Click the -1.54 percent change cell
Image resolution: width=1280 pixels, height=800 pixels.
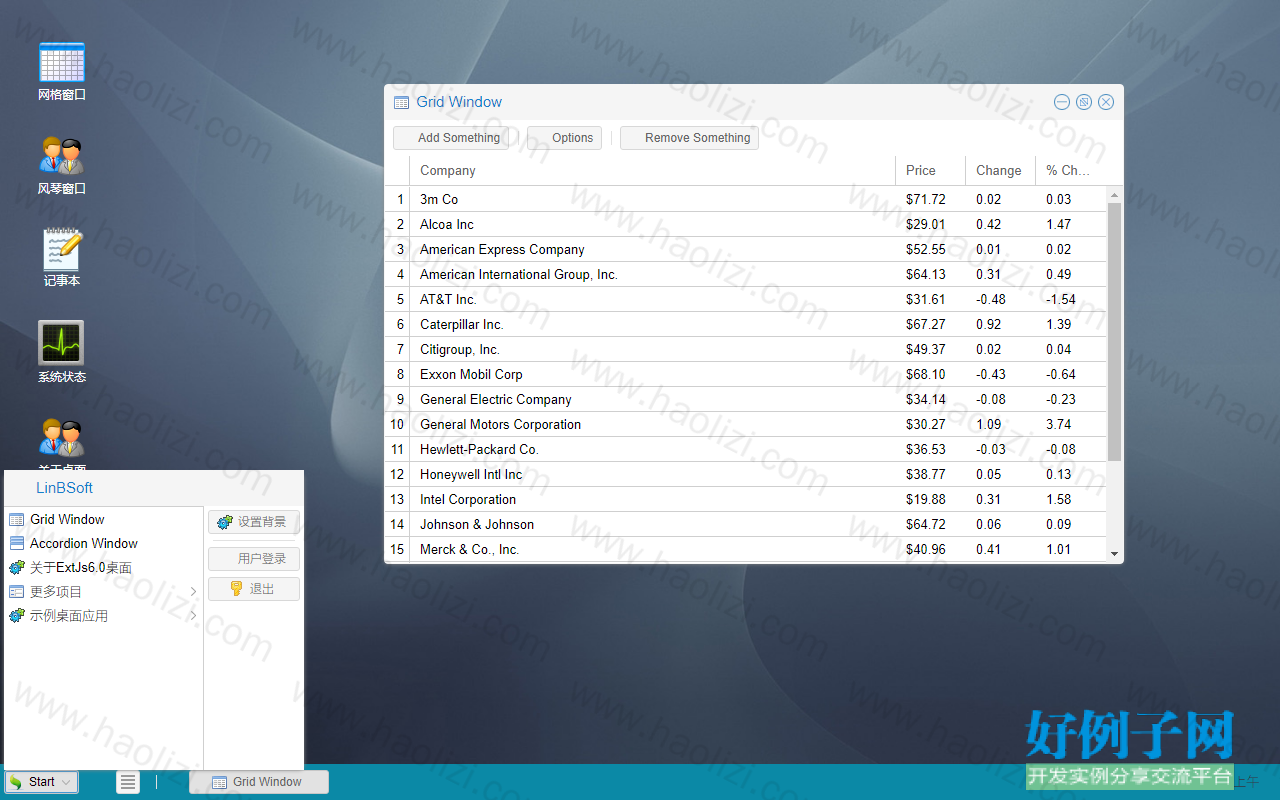coord(1071,299)
